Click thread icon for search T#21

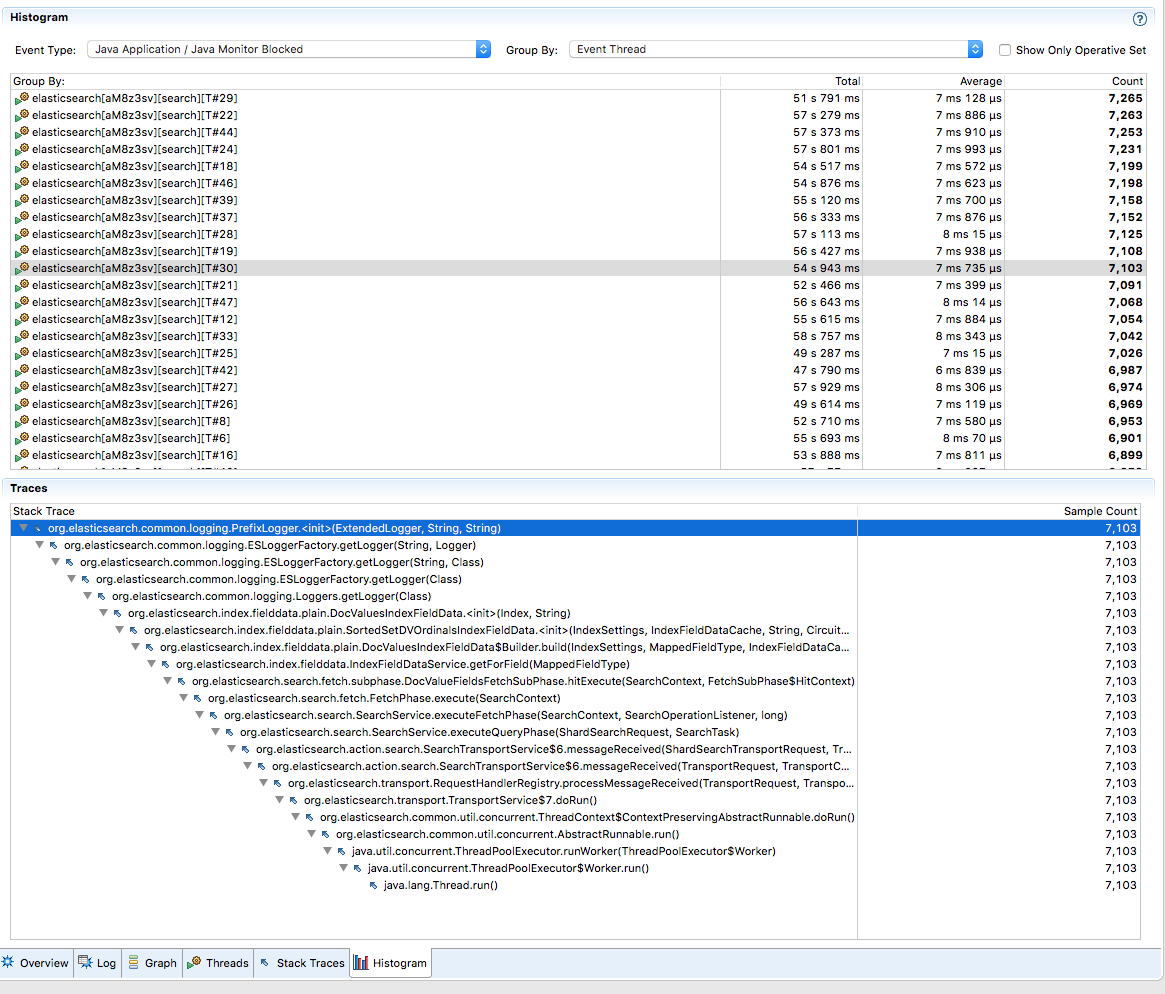pyautogui.click(x=22, y=285)
